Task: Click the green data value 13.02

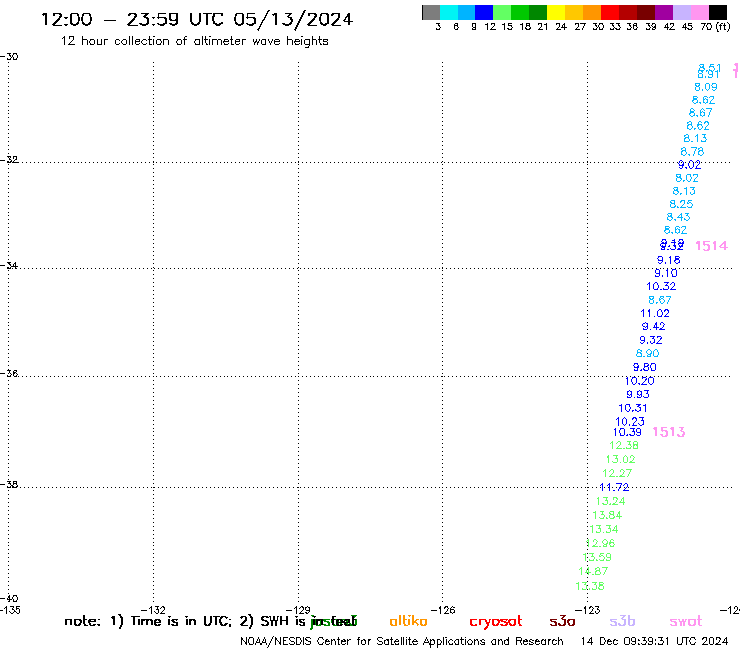Action: click(621, 459)
